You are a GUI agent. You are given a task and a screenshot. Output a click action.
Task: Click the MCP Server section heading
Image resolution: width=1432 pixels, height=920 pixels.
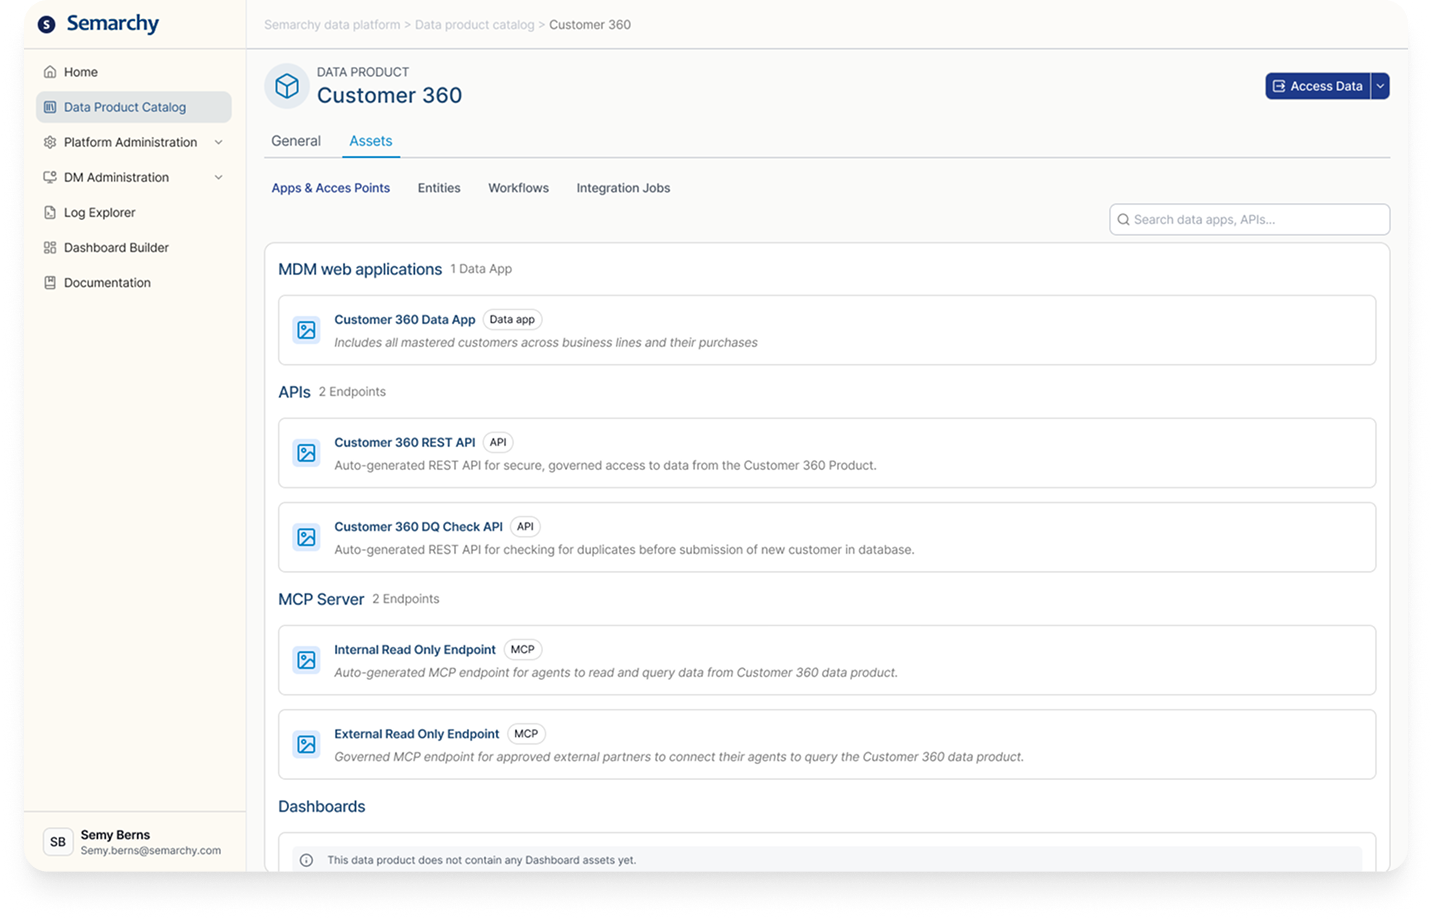point(321,599)
